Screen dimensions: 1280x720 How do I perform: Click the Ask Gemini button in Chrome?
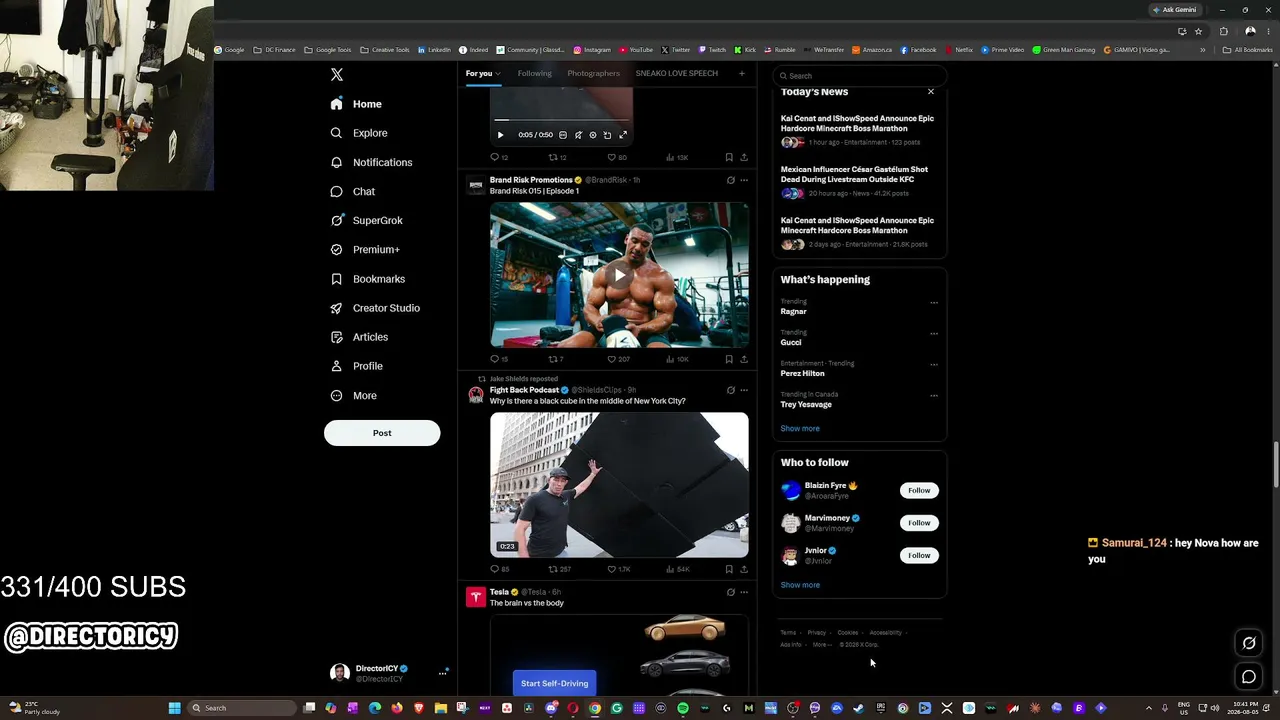click(1174, 10)
